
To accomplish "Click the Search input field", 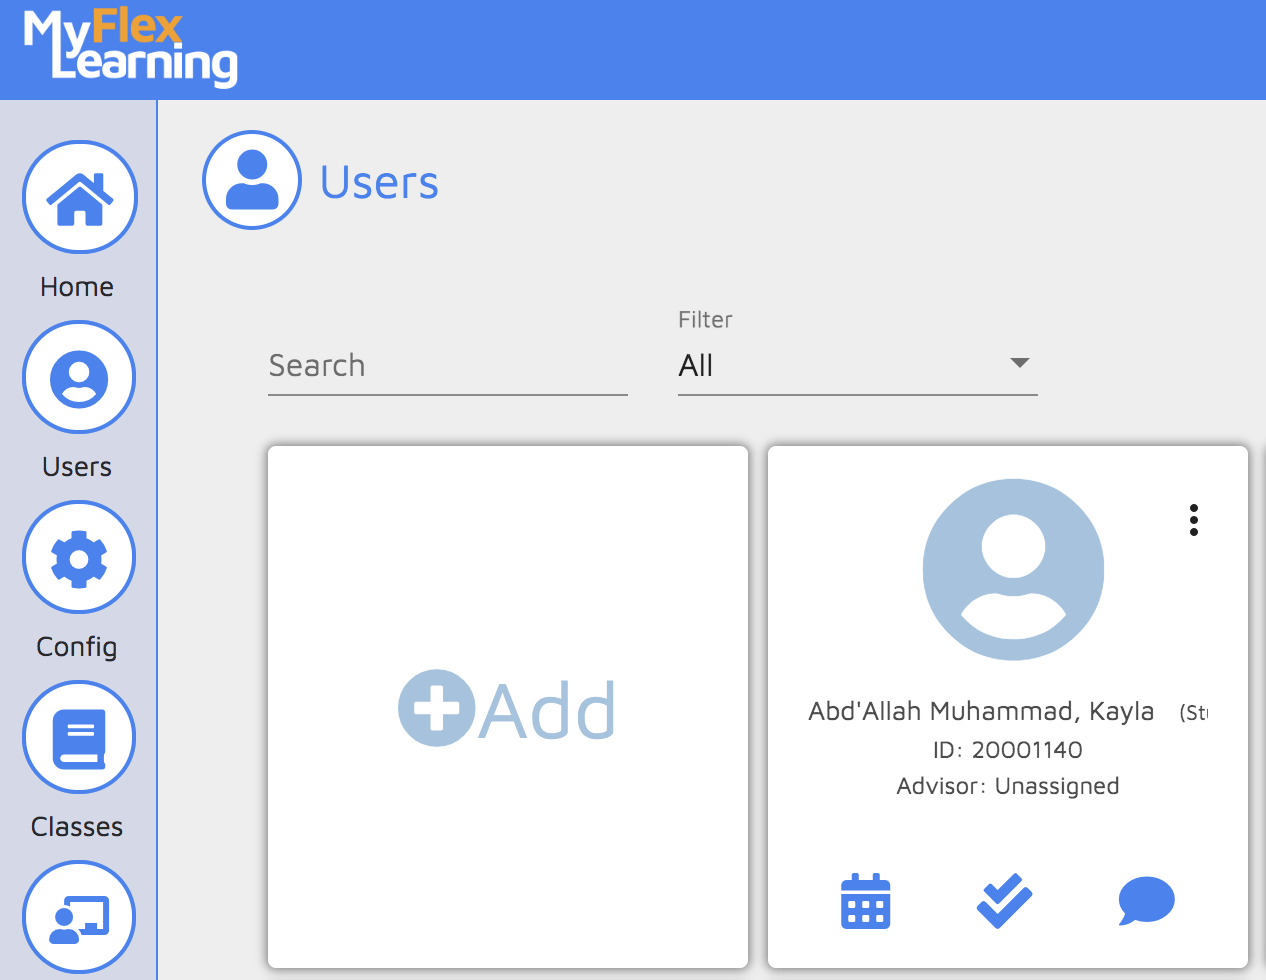I will click(447, 367).
